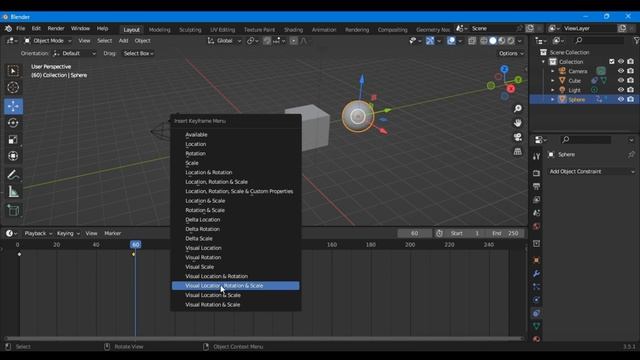Open the Material properties tab icon

pyautogui.click(x=536, y=339)
